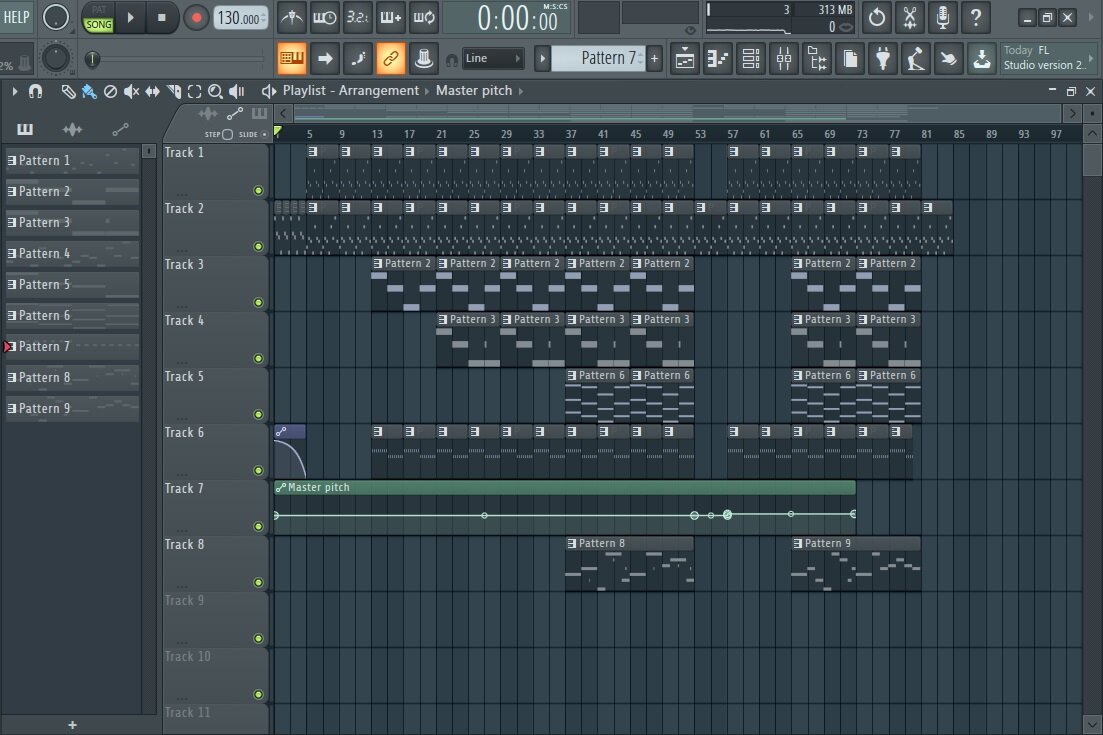
Task: Select Pattern 4 in the picker
Action: pyautogui.click(x=72, y=253)
